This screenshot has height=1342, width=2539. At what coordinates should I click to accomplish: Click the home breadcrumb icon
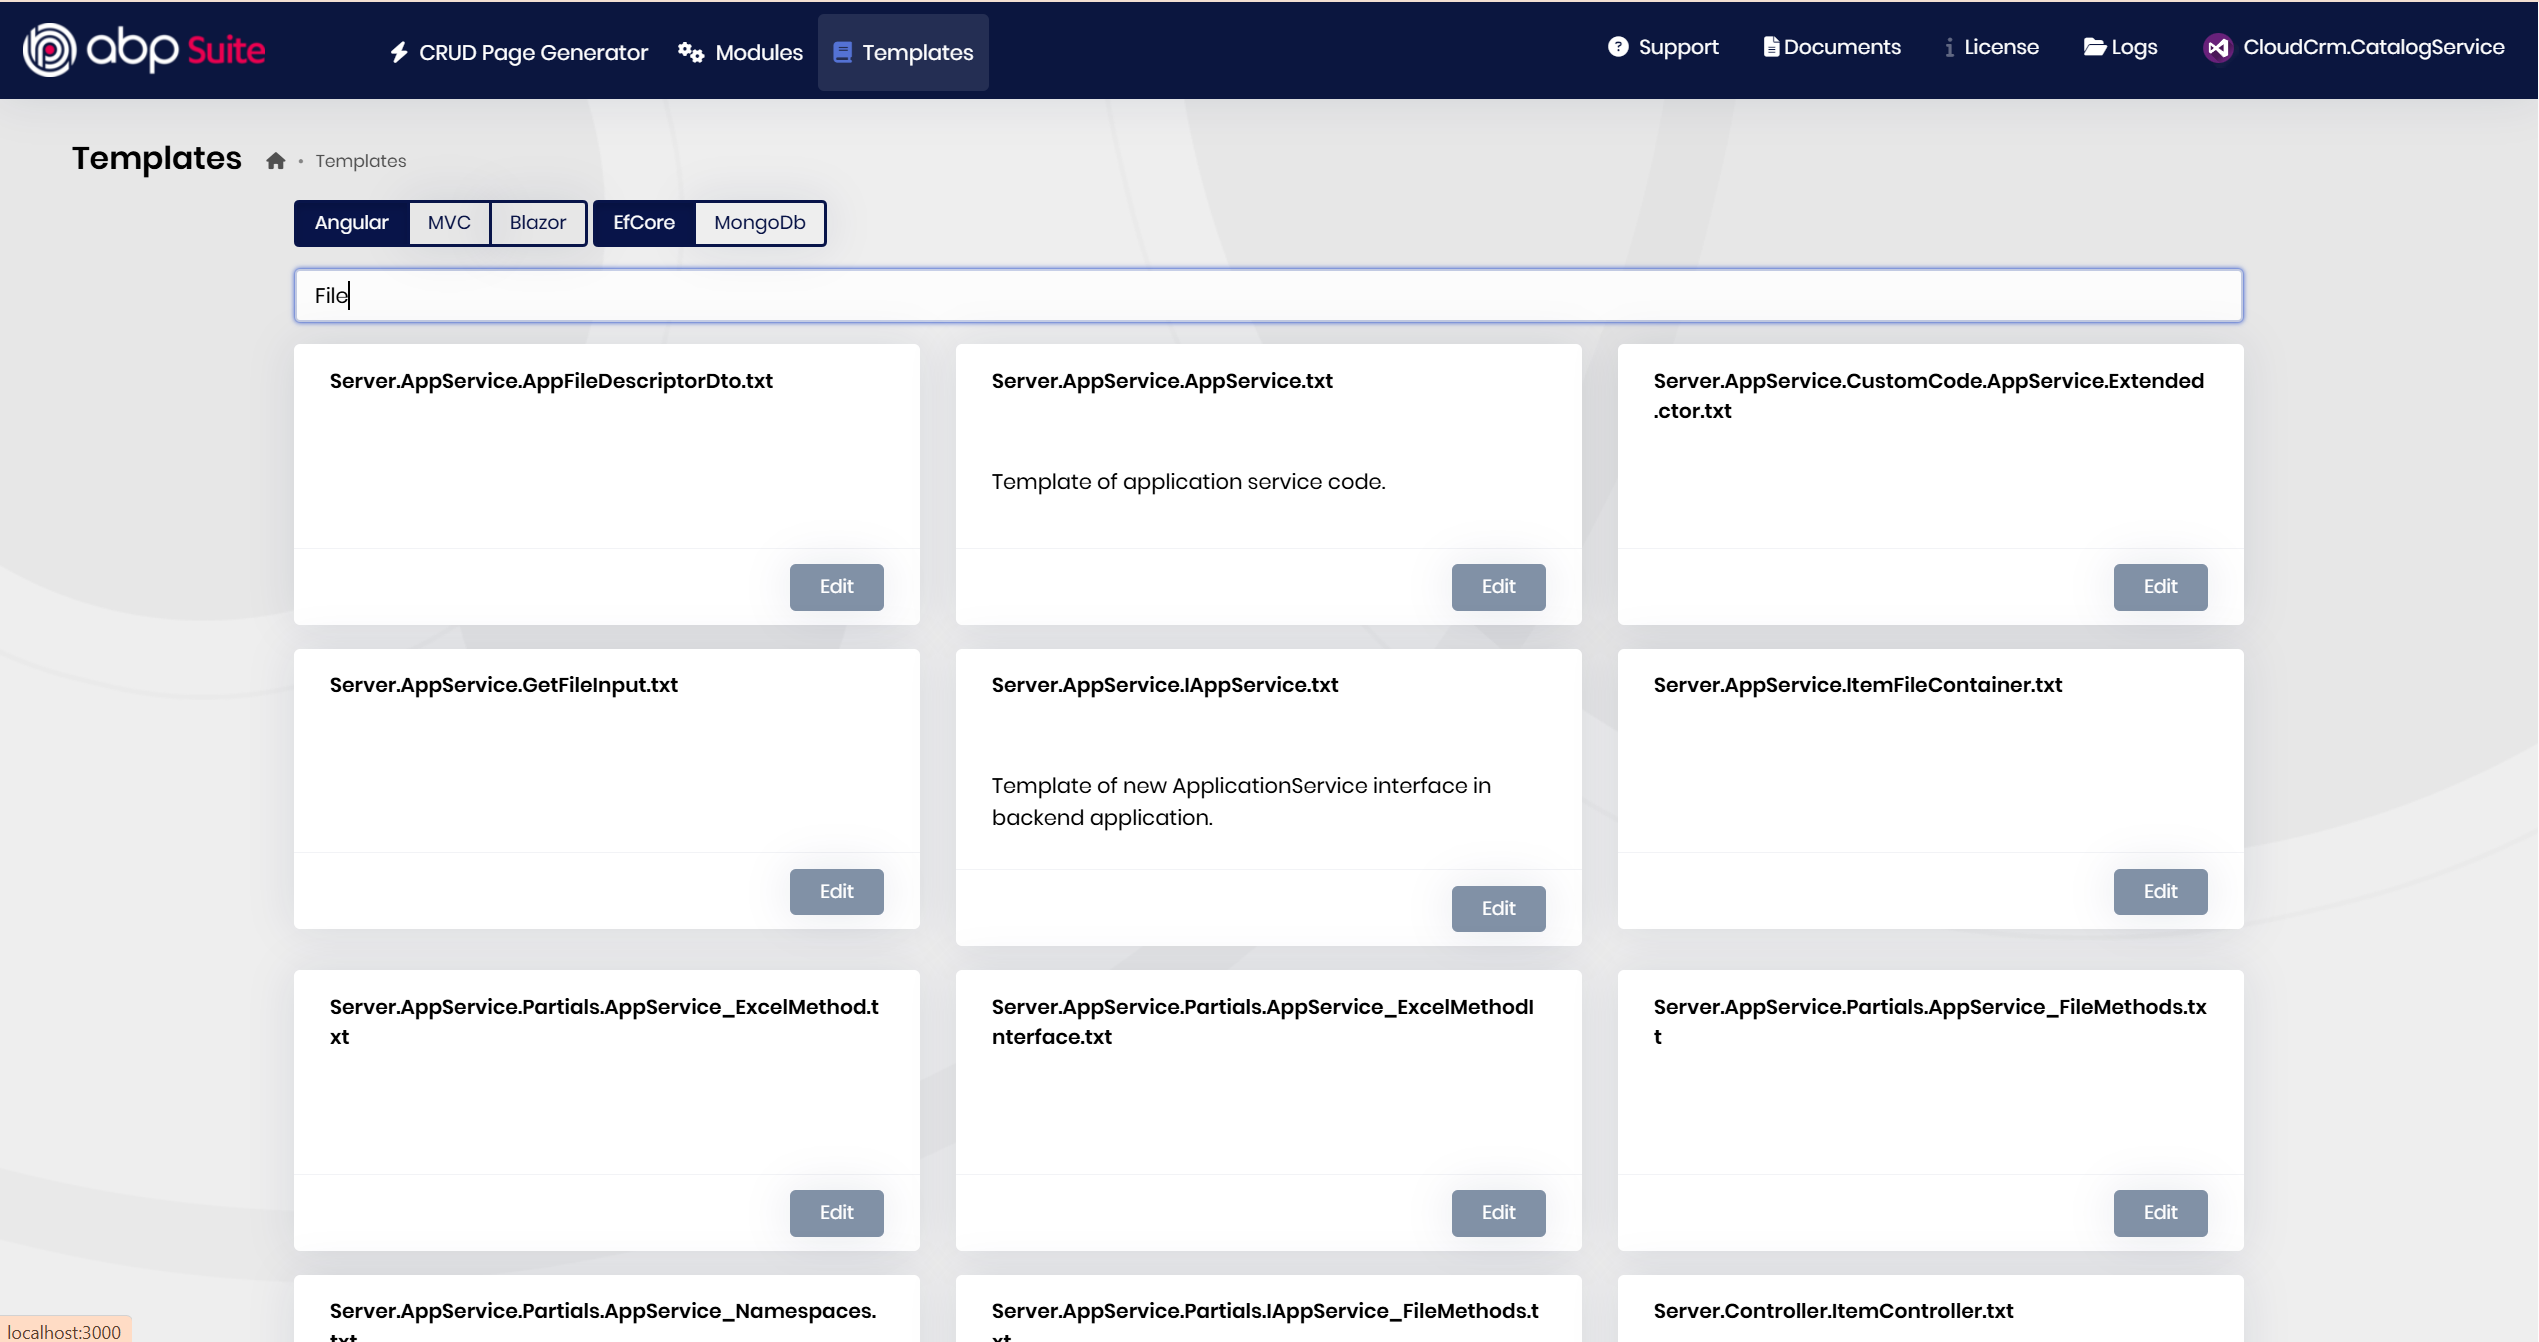click(x=276, y=161)
